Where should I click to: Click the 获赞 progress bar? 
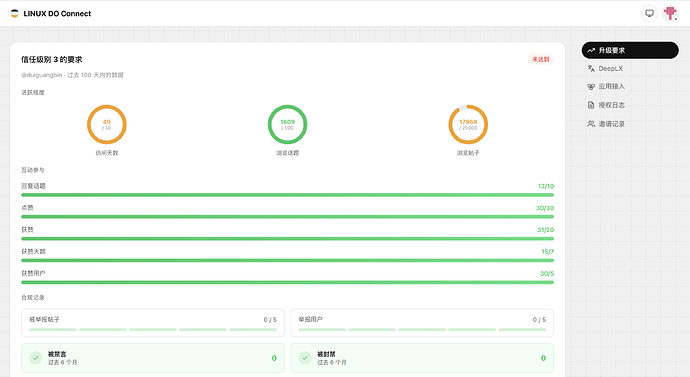click(x=287, y=238)
